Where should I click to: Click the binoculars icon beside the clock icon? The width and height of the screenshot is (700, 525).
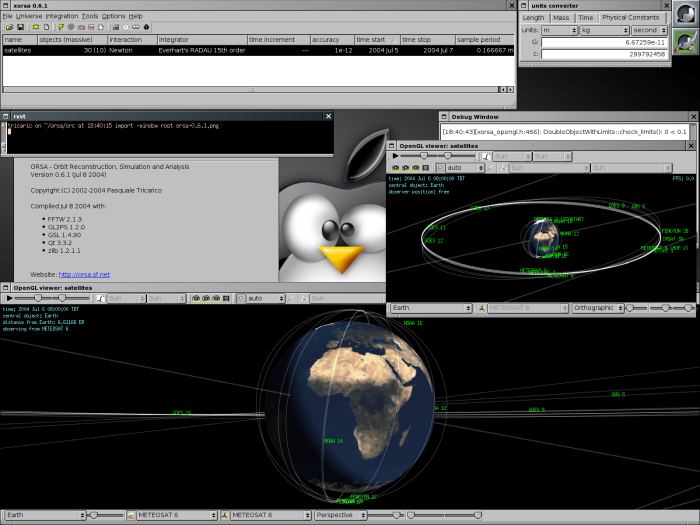click(136, 27)
